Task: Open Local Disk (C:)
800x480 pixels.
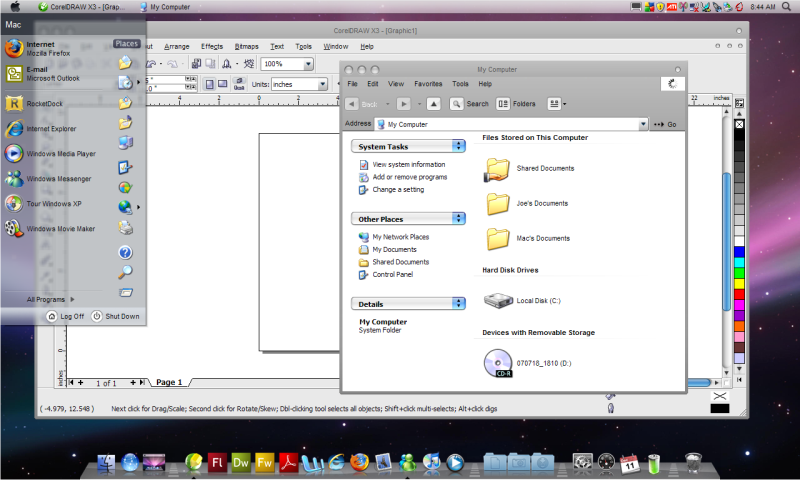Action: 522,300
